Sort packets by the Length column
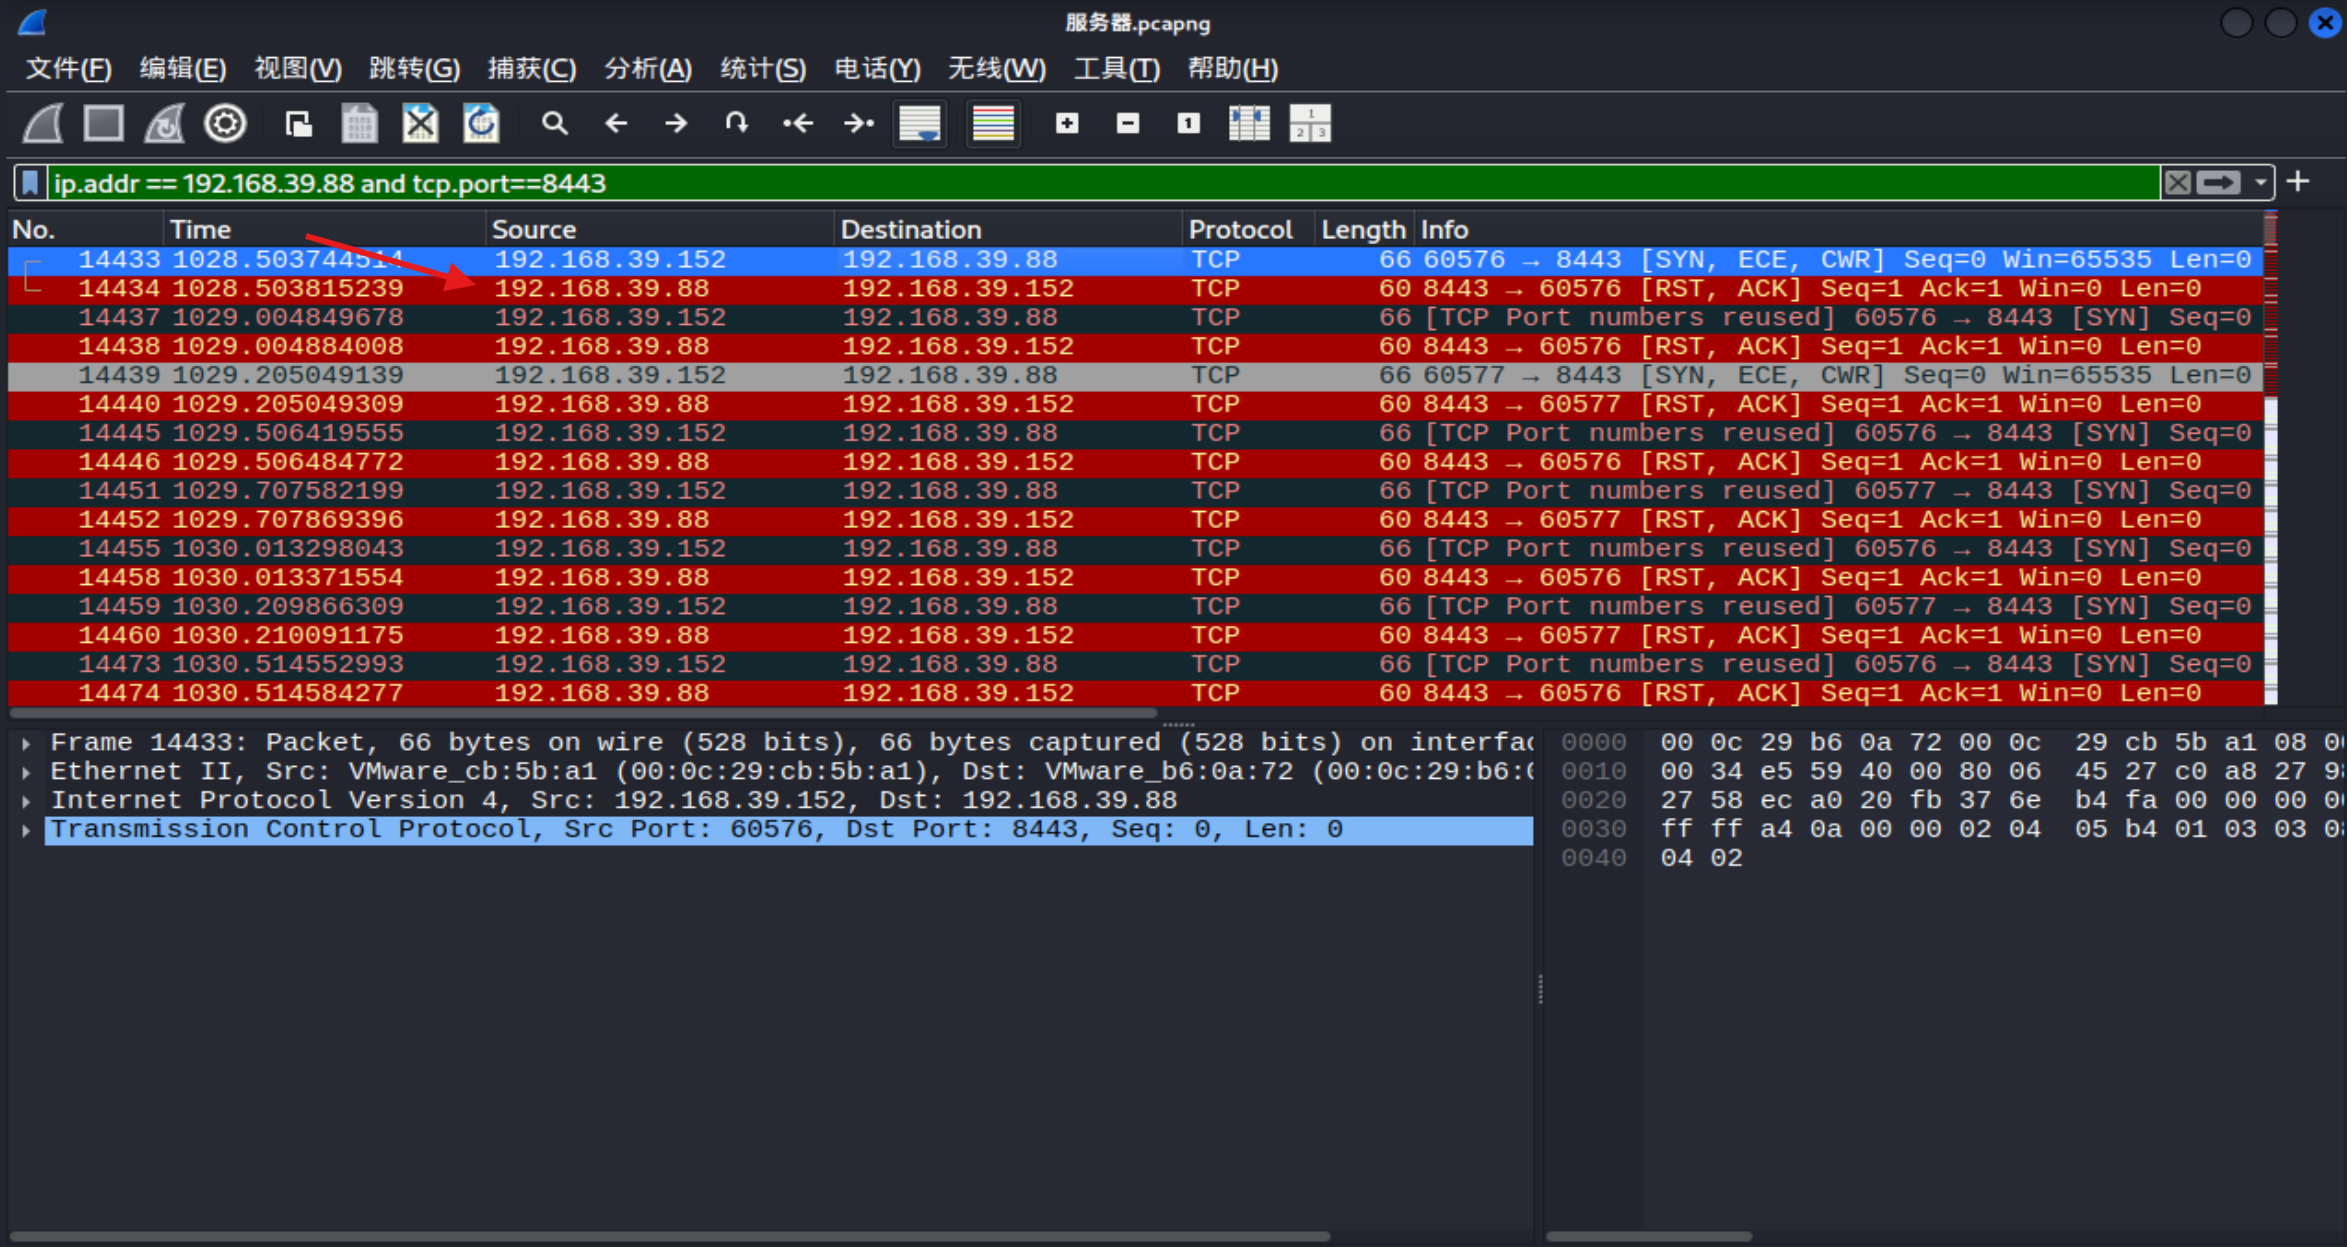The height and width of the screenshot is (1247, 2347). 1363,230
